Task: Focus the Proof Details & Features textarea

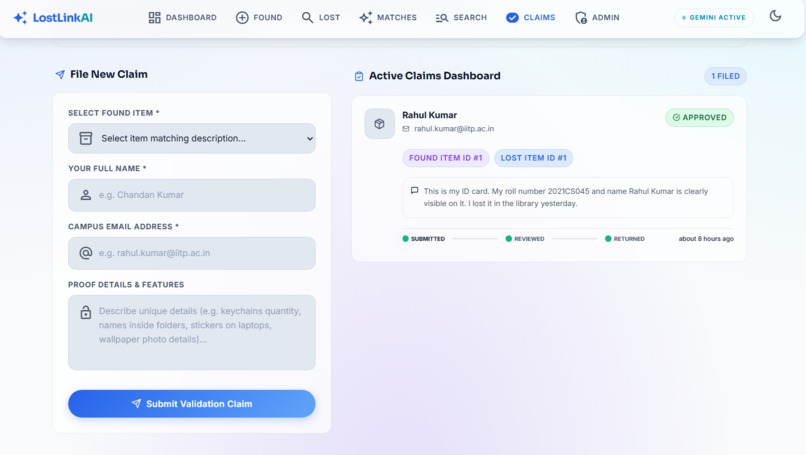Action: coord(192,333)
